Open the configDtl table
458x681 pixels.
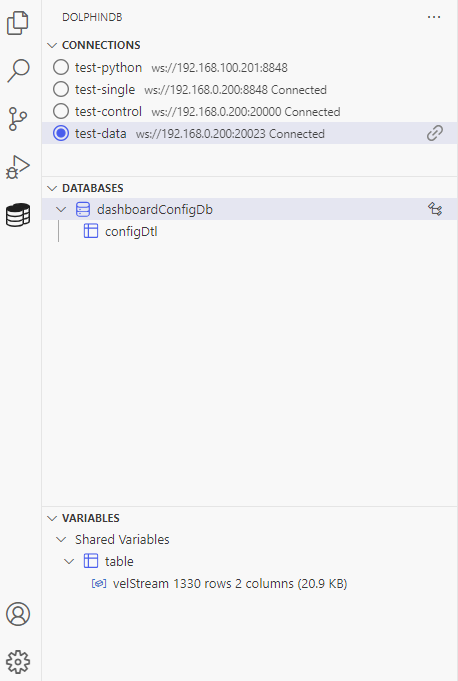tap(131, 231)
